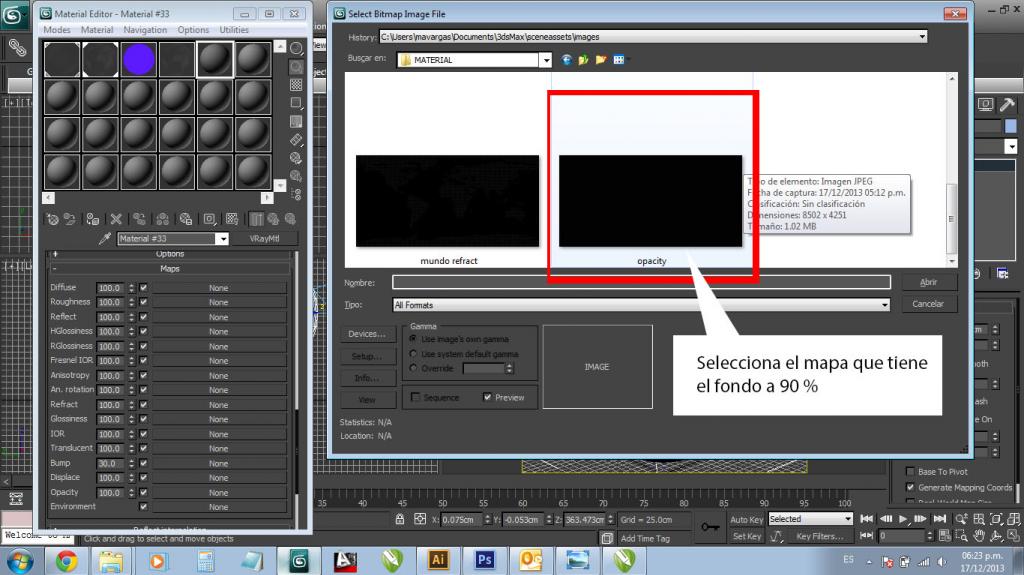Viewport: 1024px width, 575px height.
Task: Toggle Diffuse map checkbox
Action: tap(144, 288)
